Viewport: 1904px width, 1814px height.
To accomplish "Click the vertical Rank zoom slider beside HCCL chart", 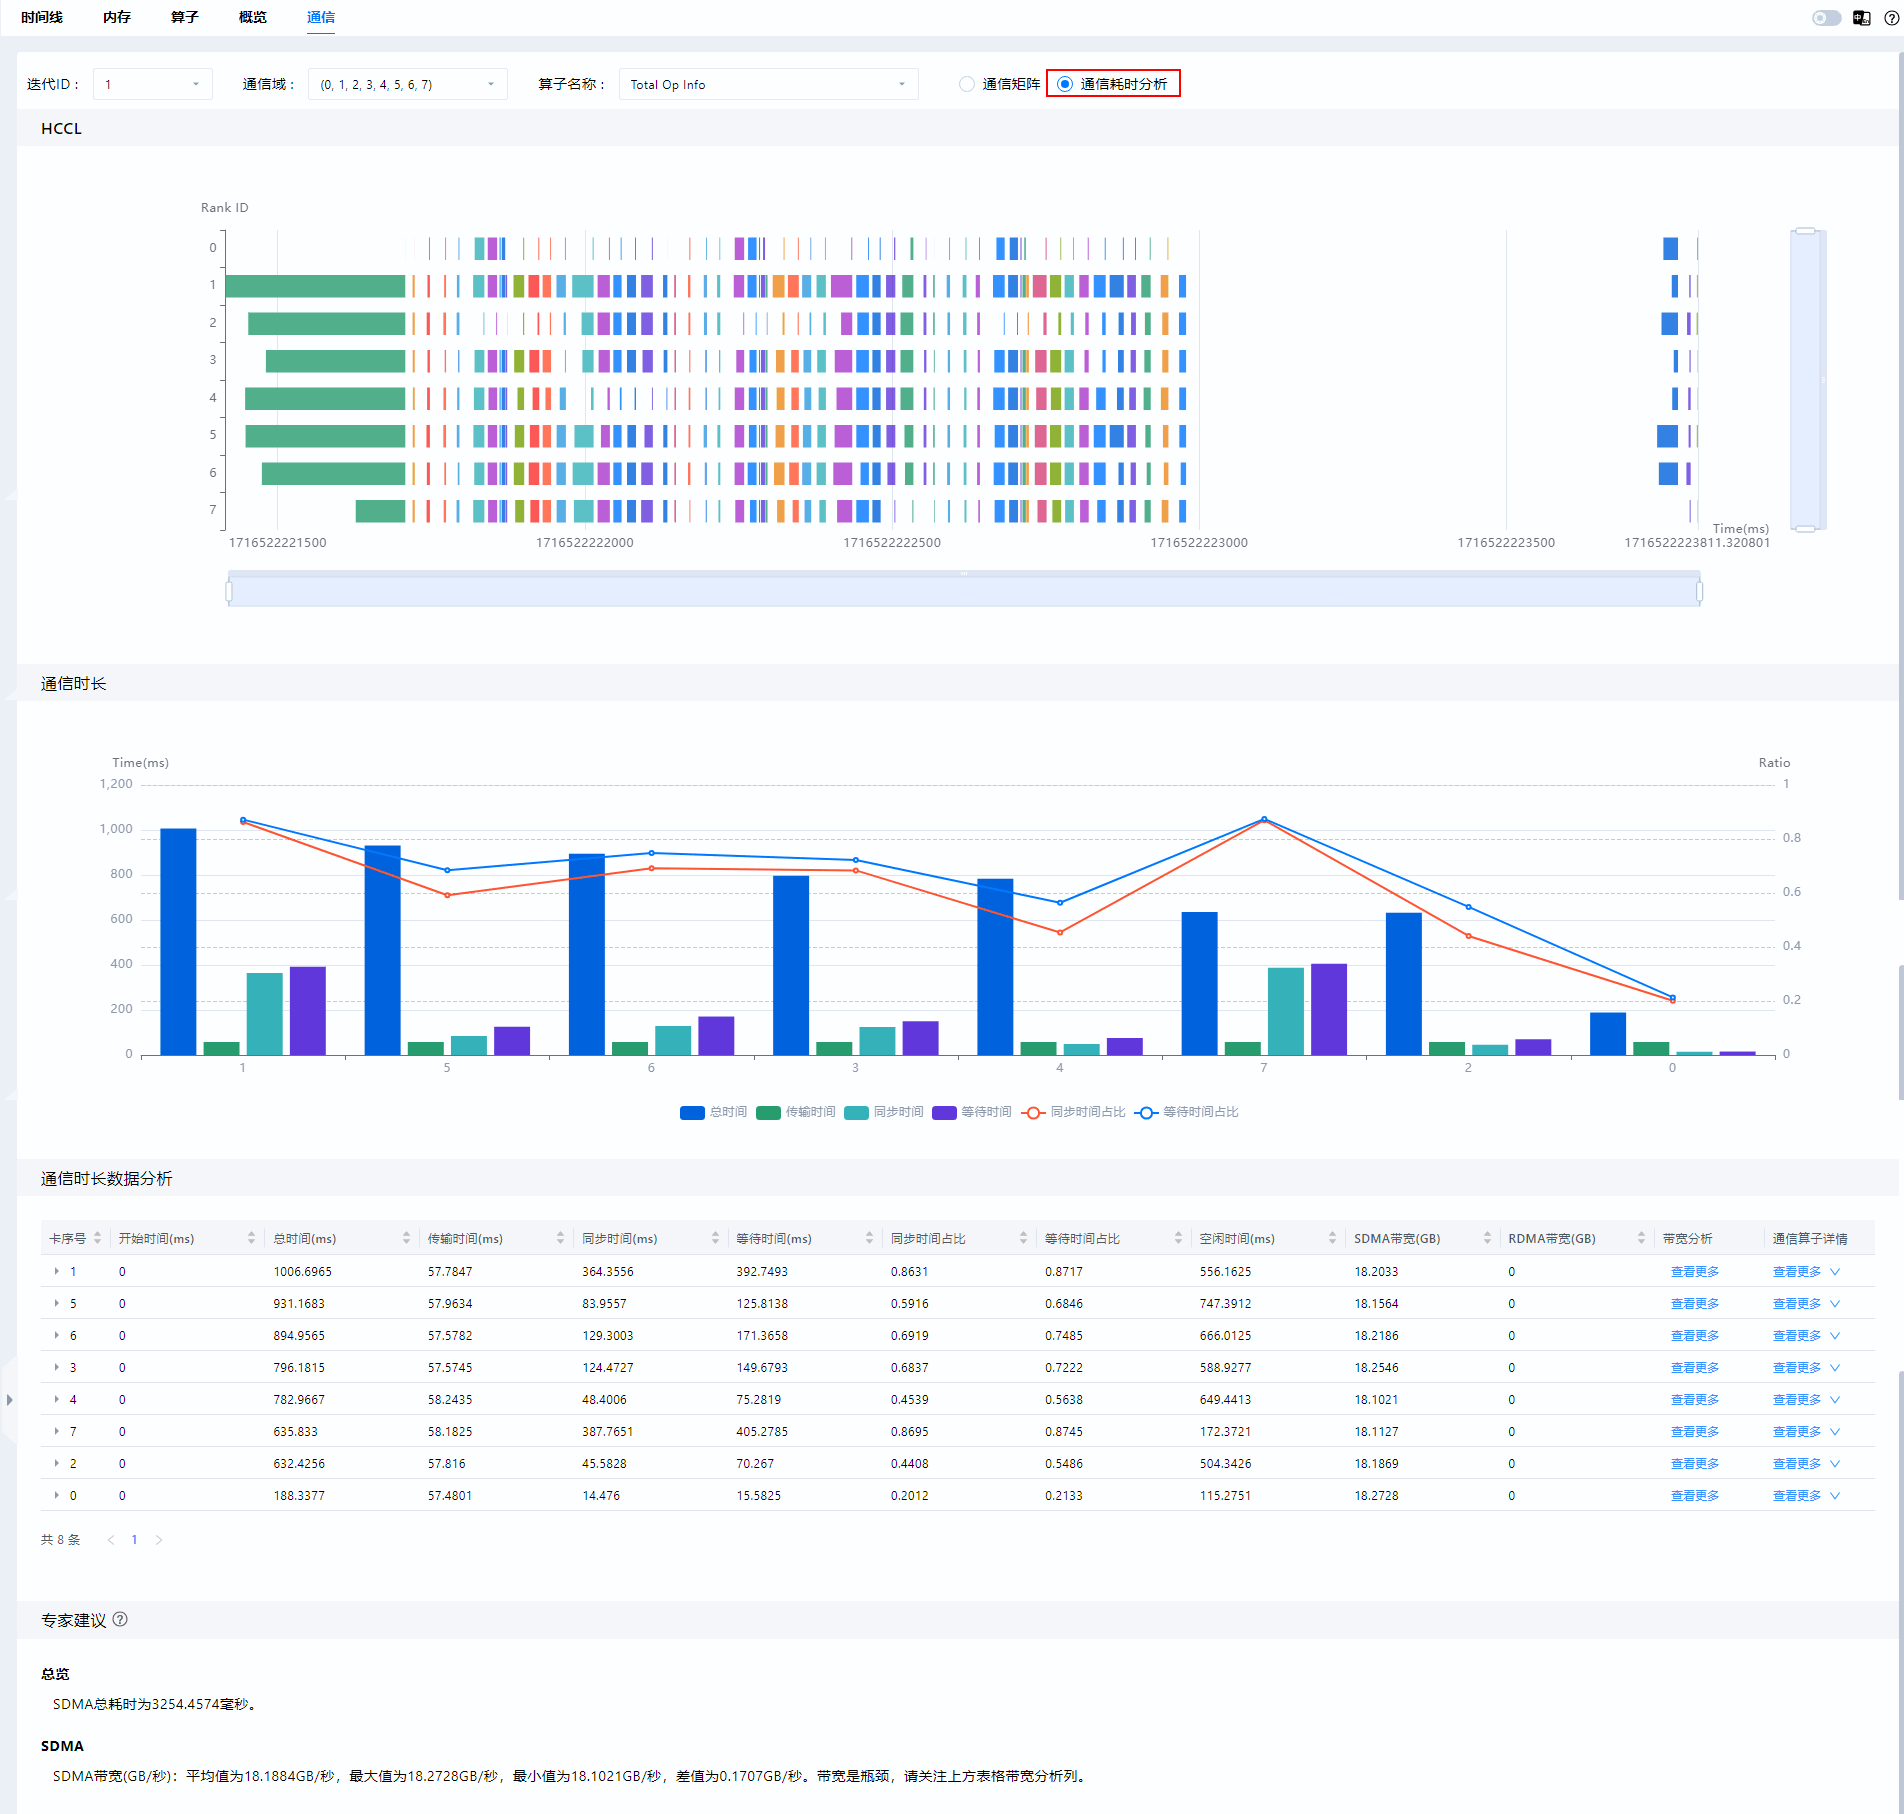I will [1806, 380].
